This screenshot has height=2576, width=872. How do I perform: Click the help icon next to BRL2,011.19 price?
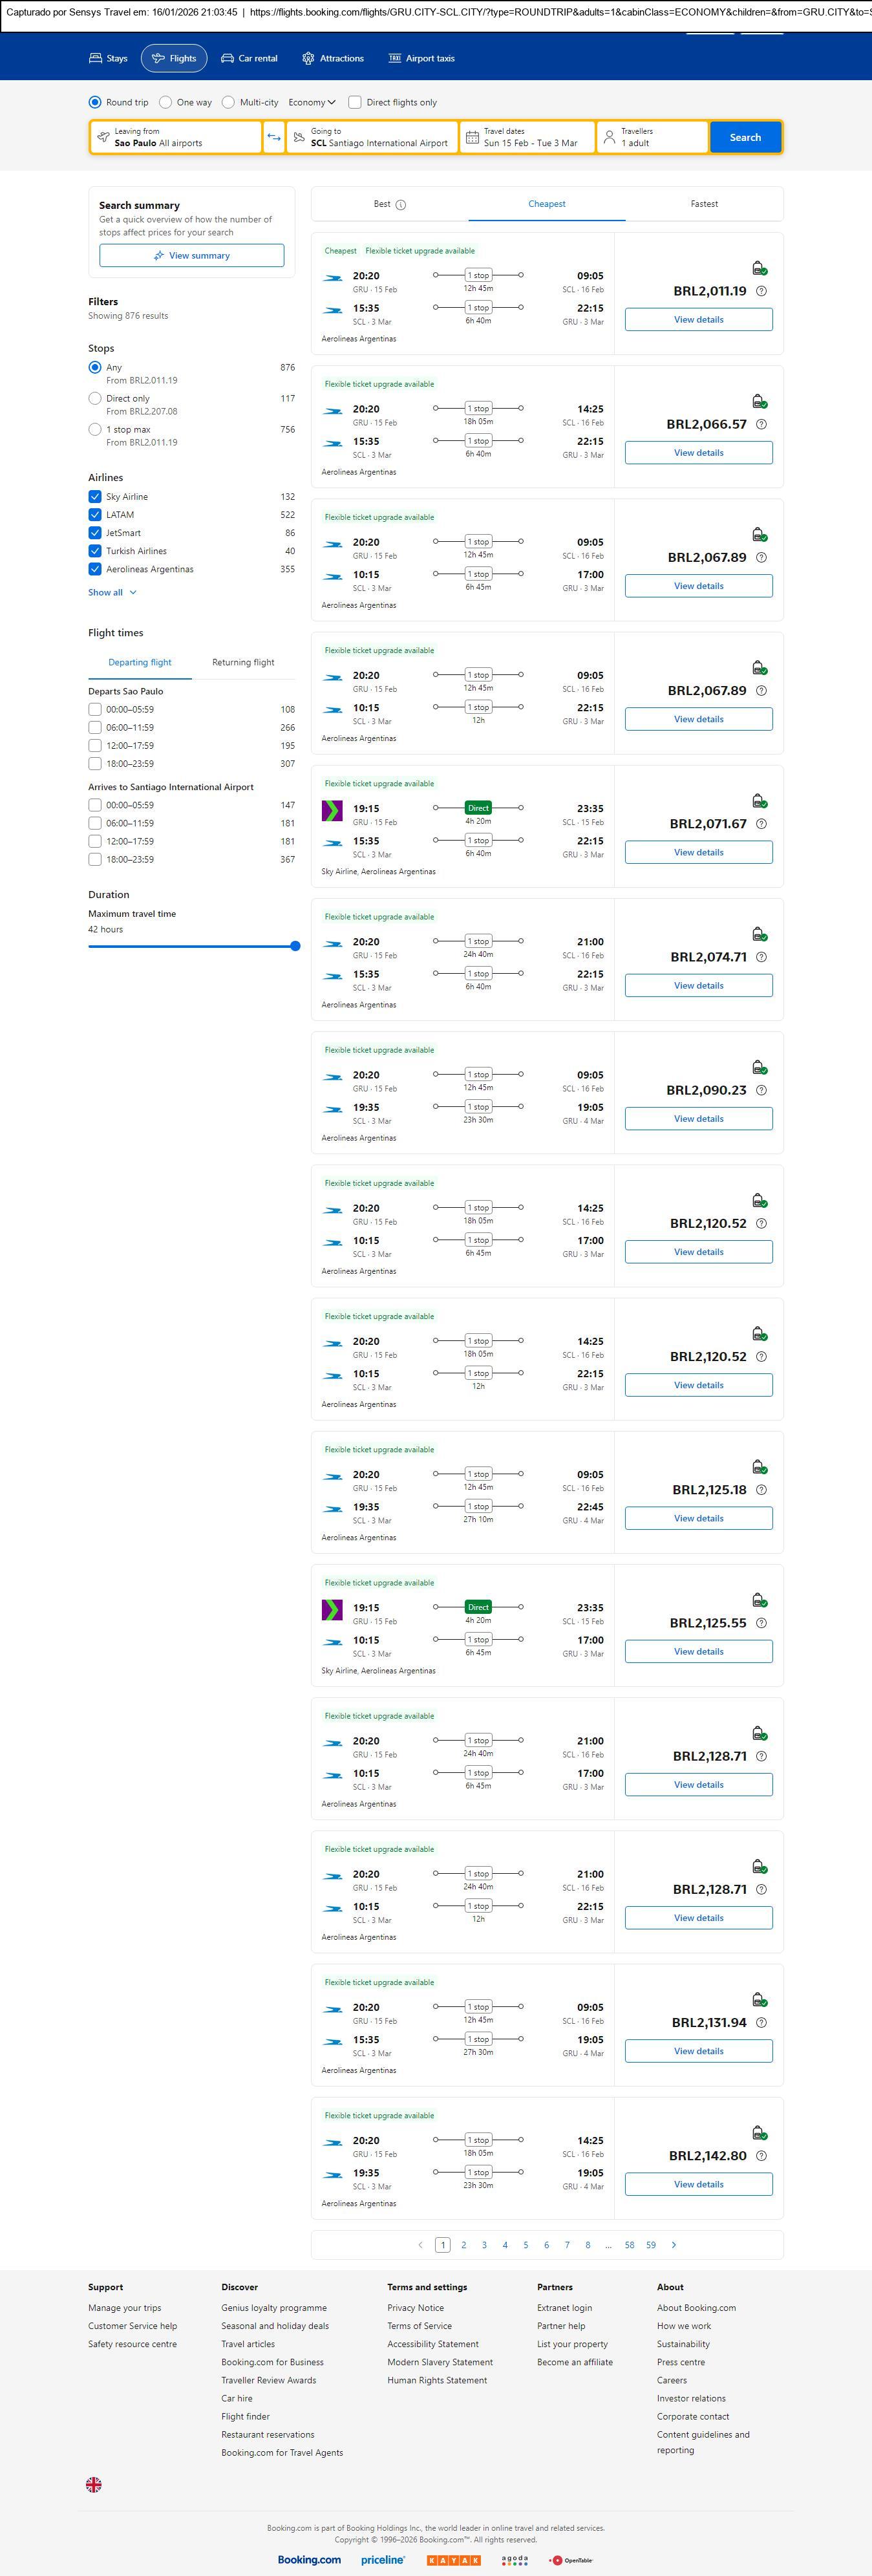pos(761,291)
